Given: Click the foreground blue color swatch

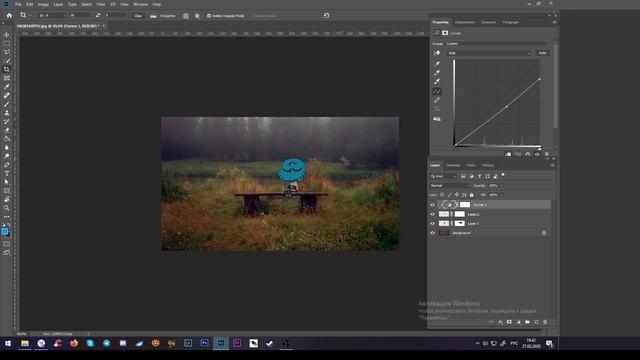Looking at the screenshot, I should (4, 231).
